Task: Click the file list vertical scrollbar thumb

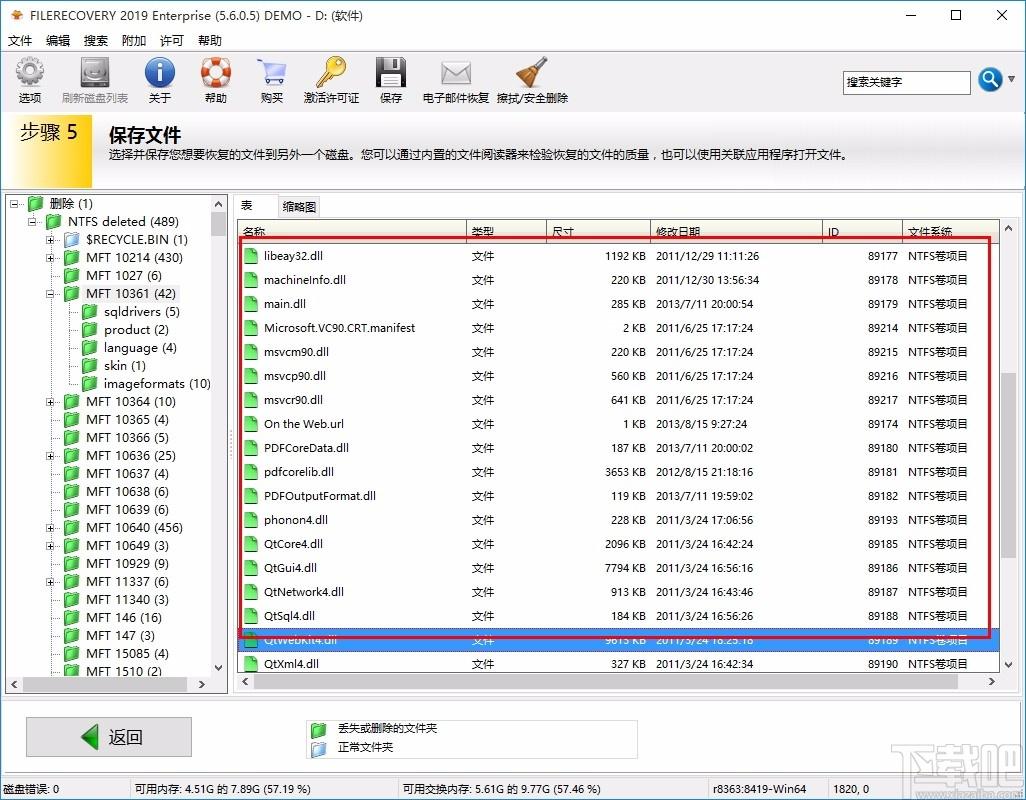Action: (1008, 465)
